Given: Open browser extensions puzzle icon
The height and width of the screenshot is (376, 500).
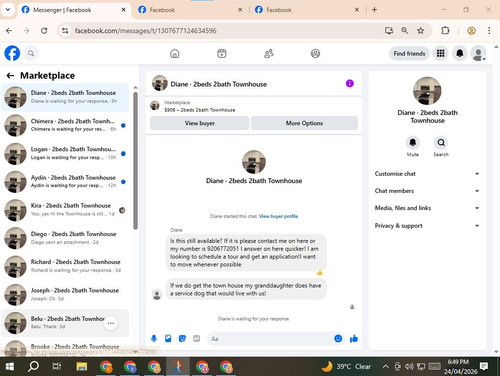Looking at the screenshot, I should tap(445, 31).
